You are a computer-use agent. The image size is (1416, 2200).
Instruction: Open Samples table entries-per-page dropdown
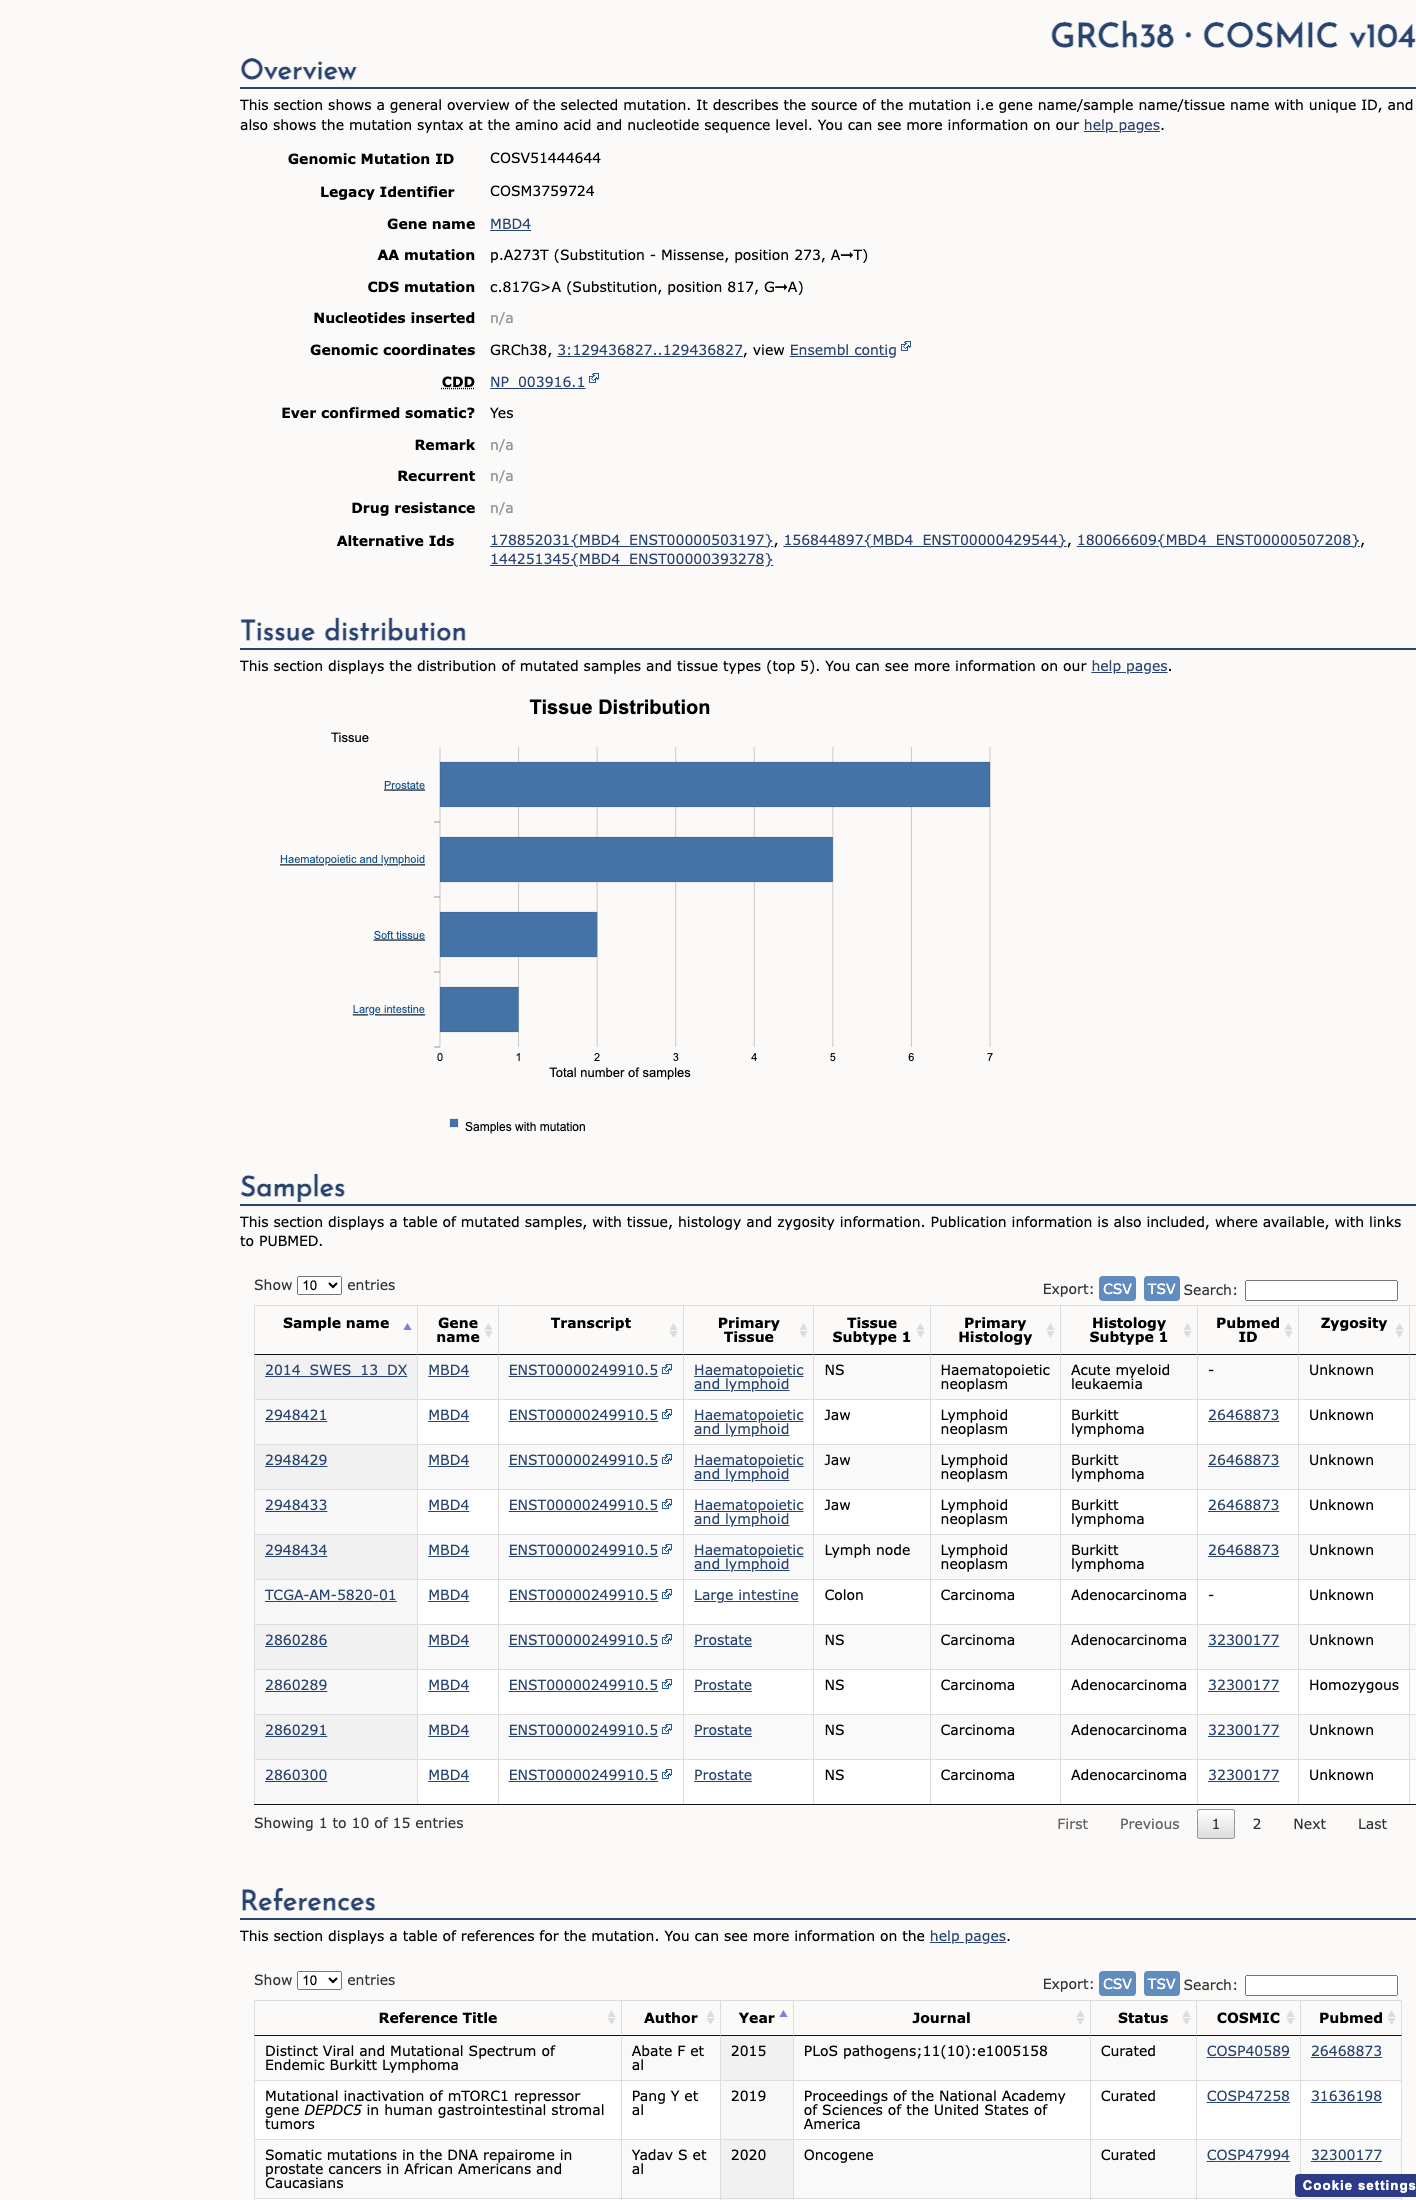319,1285
